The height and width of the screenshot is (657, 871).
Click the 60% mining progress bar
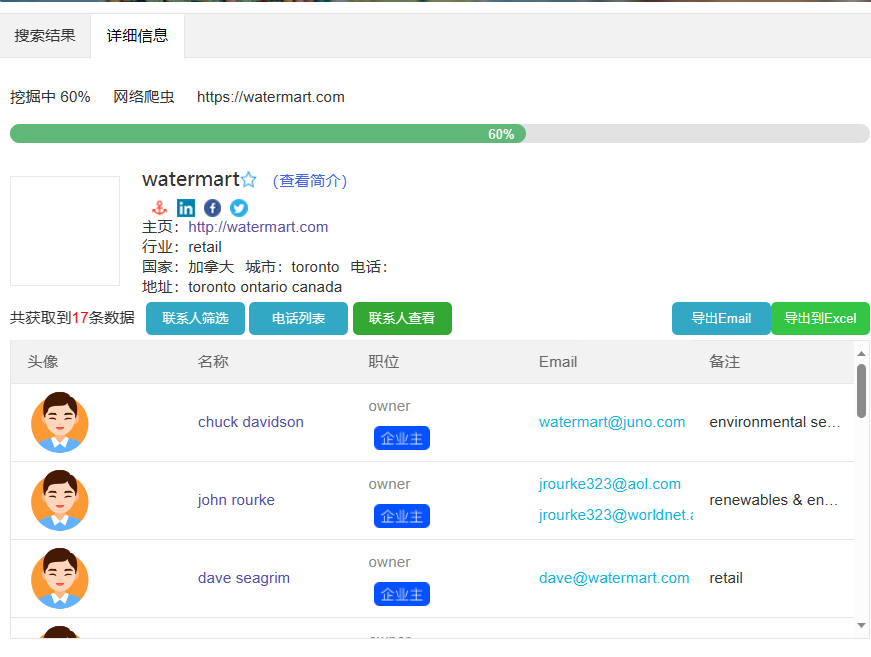pyautogui.click(x=439, y=134)
